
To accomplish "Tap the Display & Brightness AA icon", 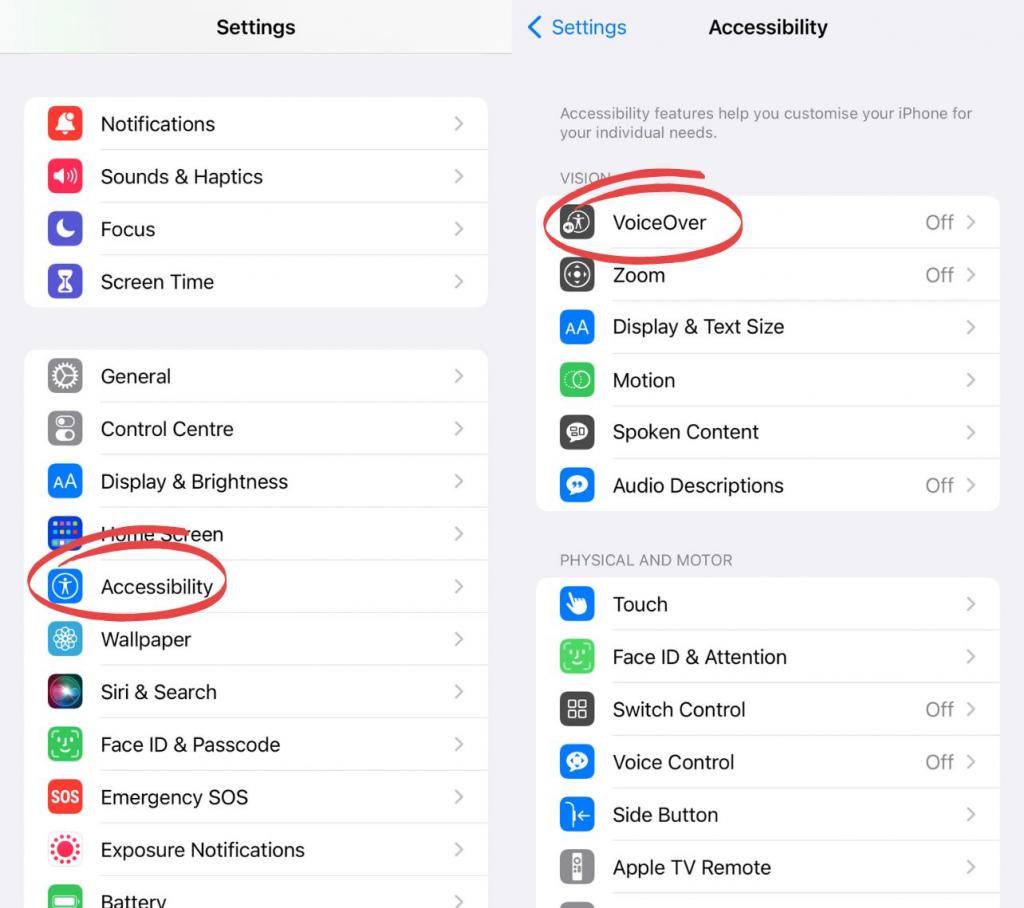I will point(65,481).
